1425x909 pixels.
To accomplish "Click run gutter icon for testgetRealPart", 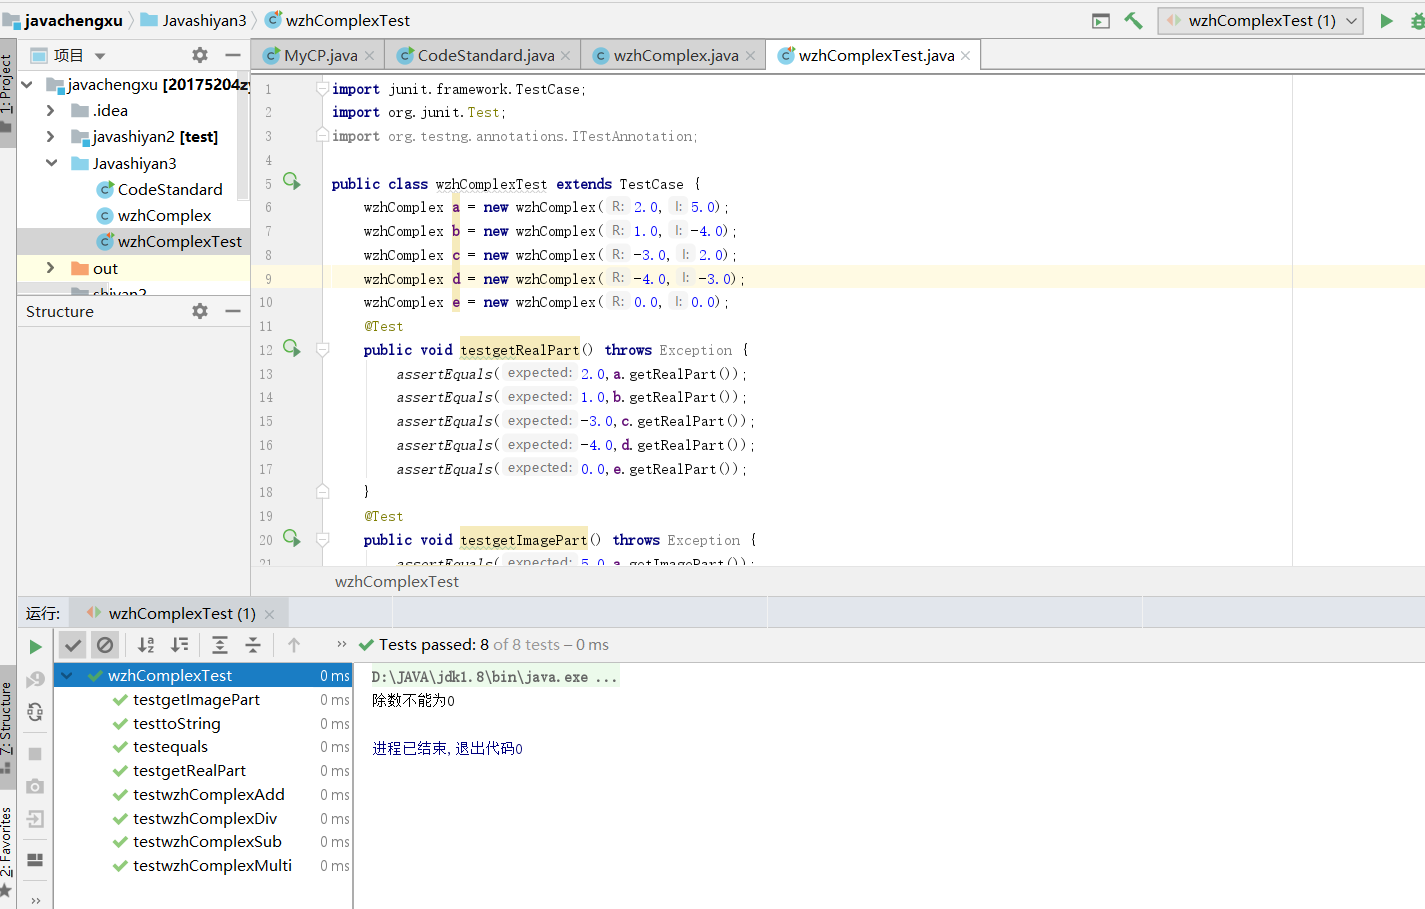I will [x=292, y=348].
